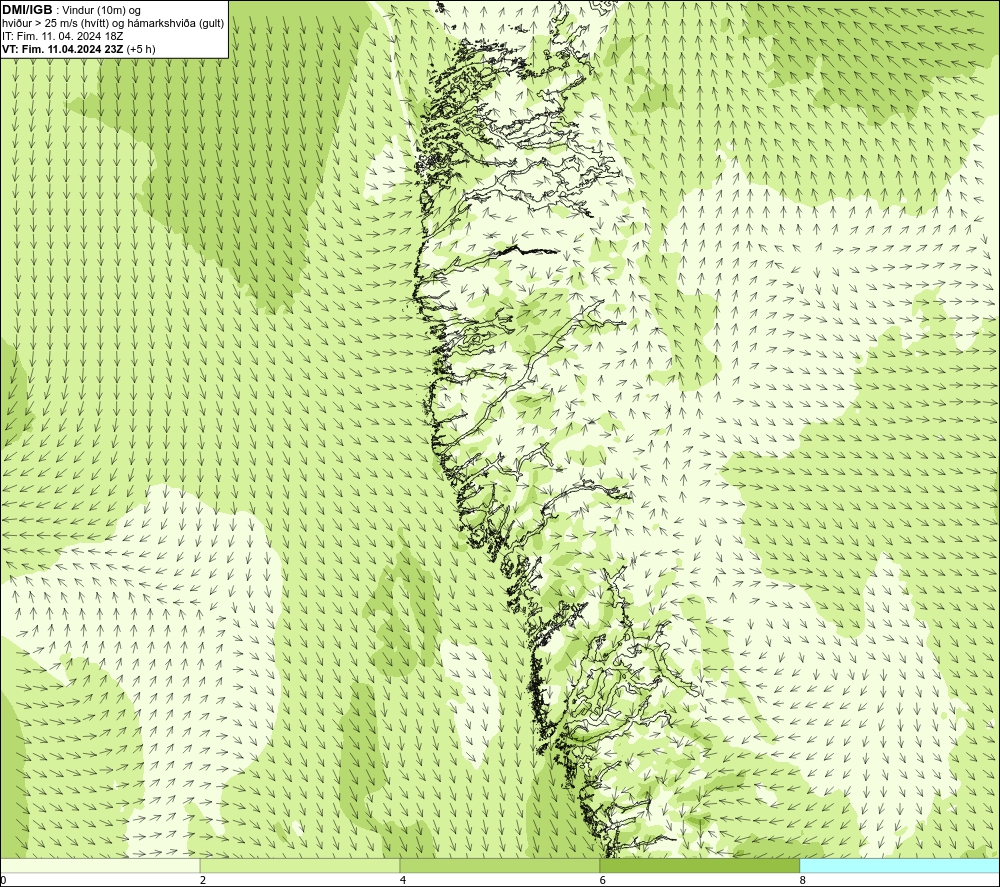Click the colorbar label '2'
The height and width of the screenshot is (887, 1000).
[203, 881]
